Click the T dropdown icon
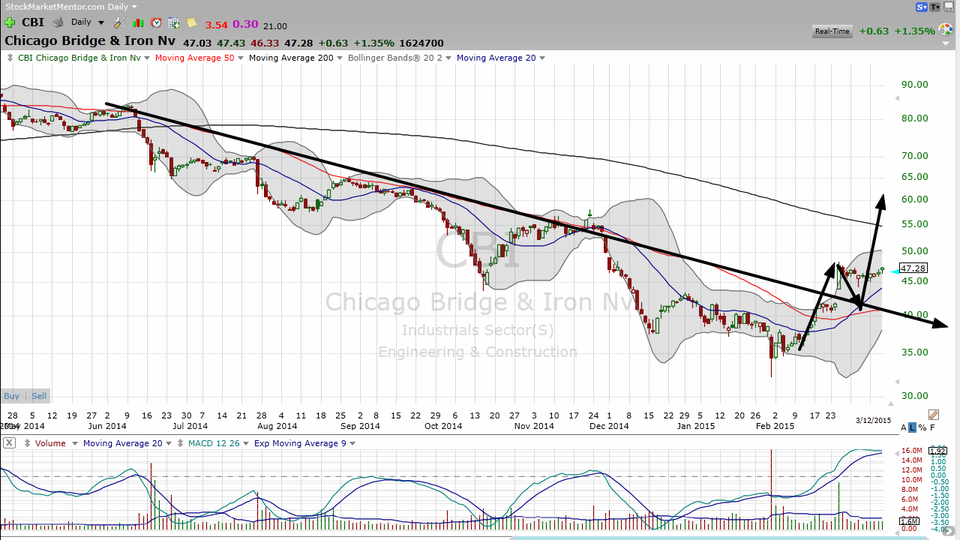The width and height of the screenshot is (960, 540). (935, 7)
